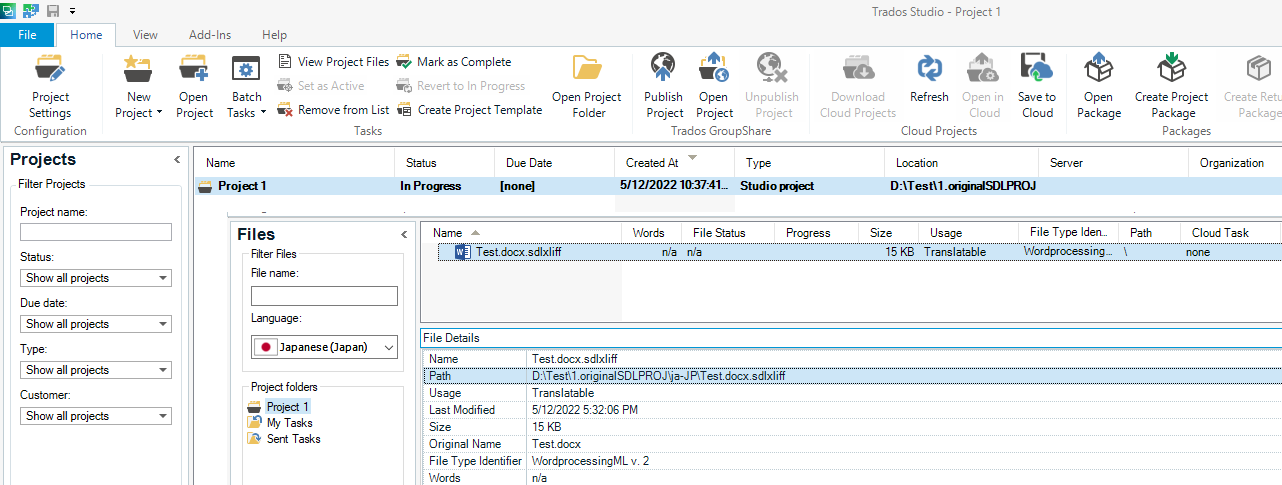Click the Project name filter field
The image size is (1282, 485).
tap(96, 232)
